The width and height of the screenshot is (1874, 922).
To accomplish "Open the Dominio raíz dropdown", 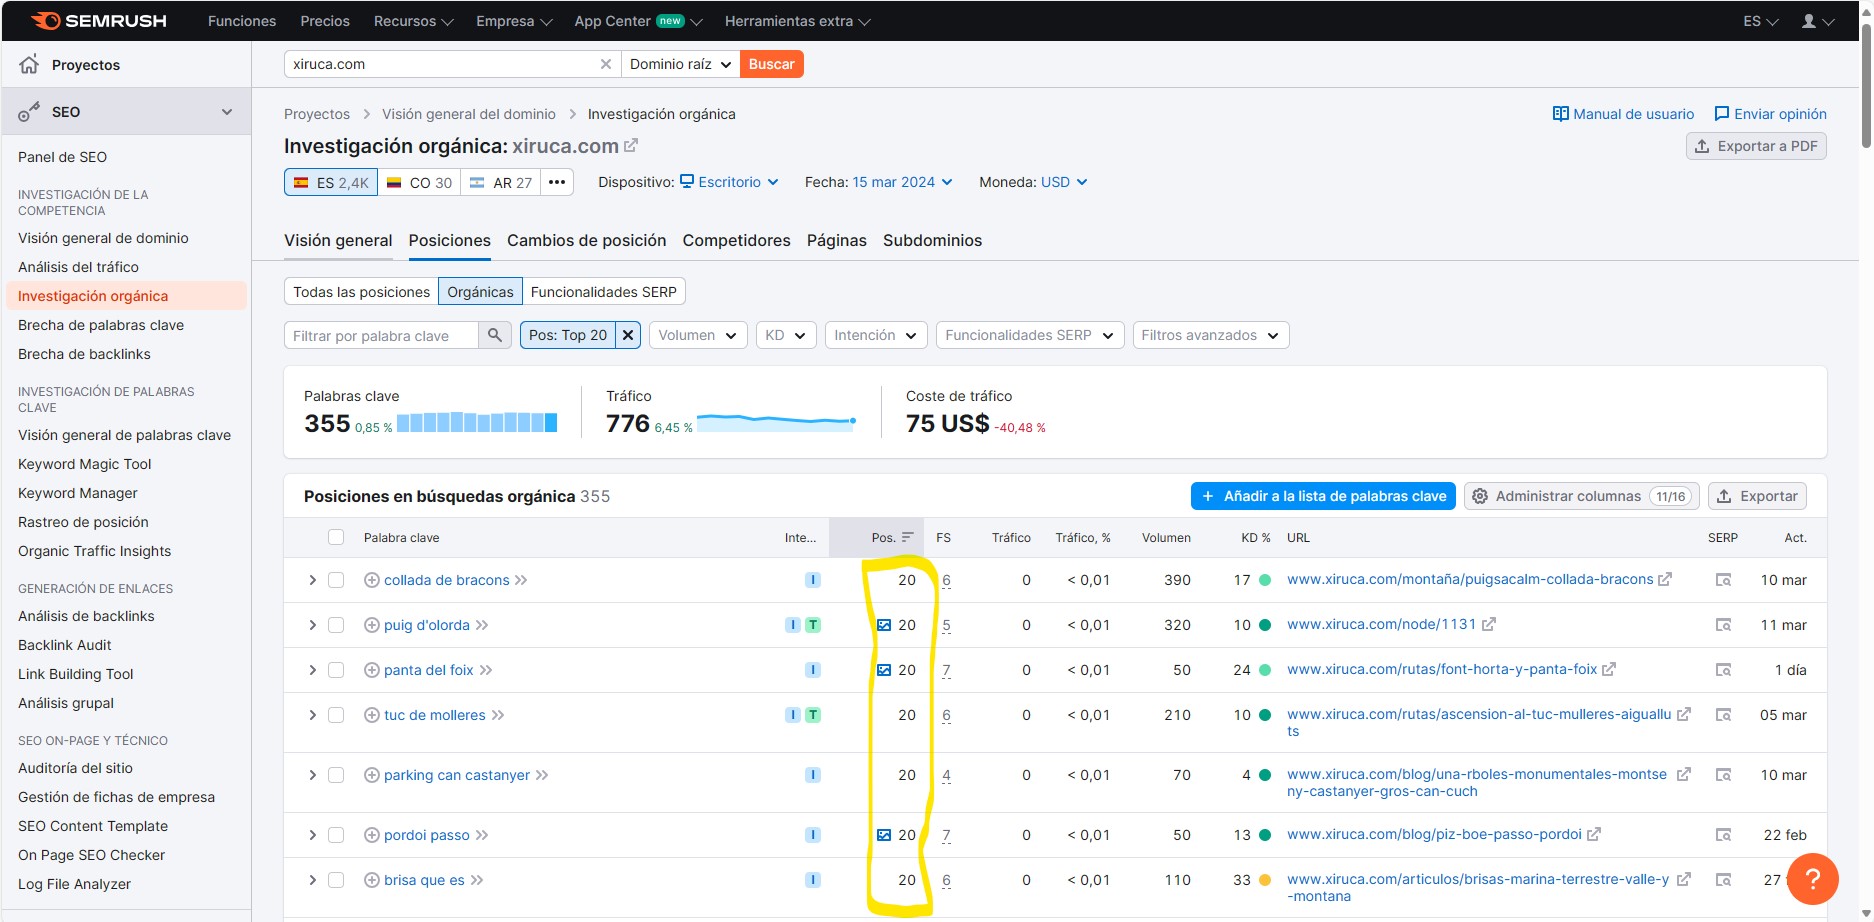I will tap(680, 64).
